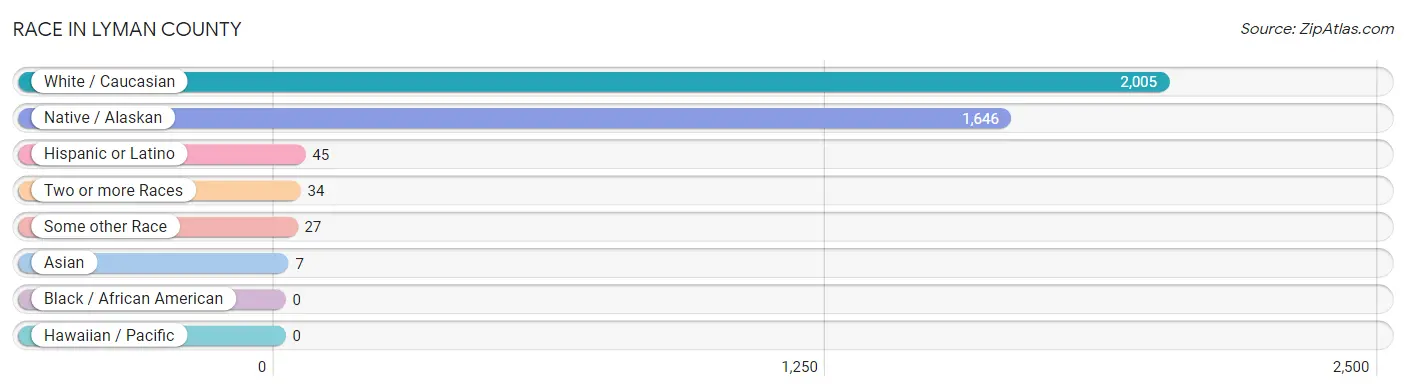This screenshot has width=1406, height=391.
Task: Click the value 45 beside Hispanic bar
Action: tap(321, 155)
